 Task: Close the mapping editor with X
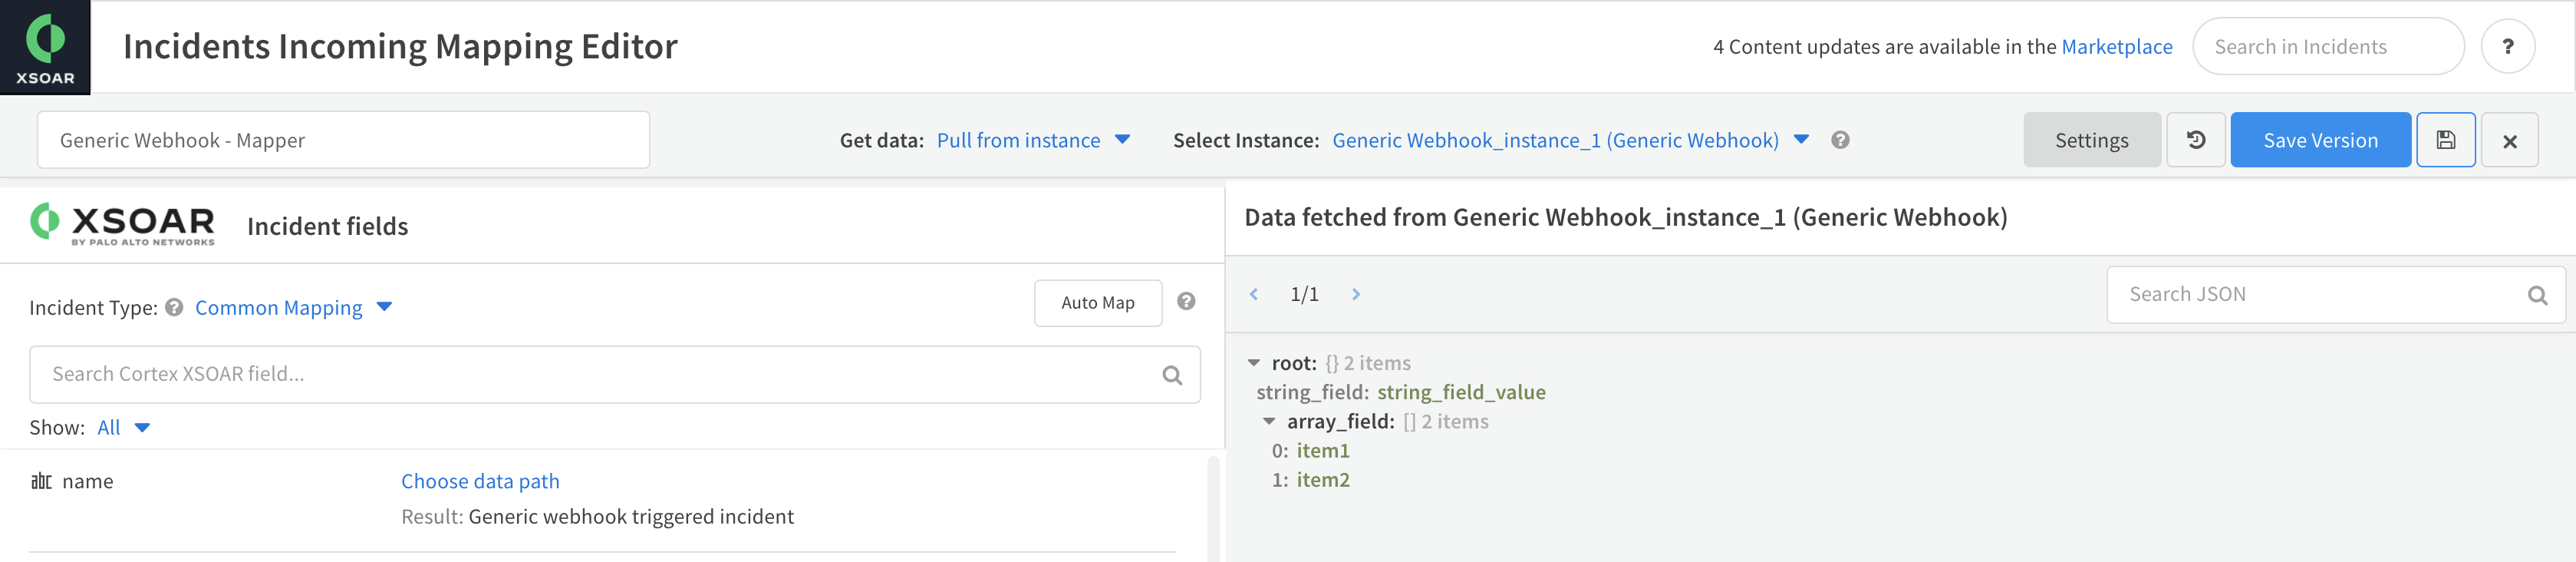(2509, 141)
